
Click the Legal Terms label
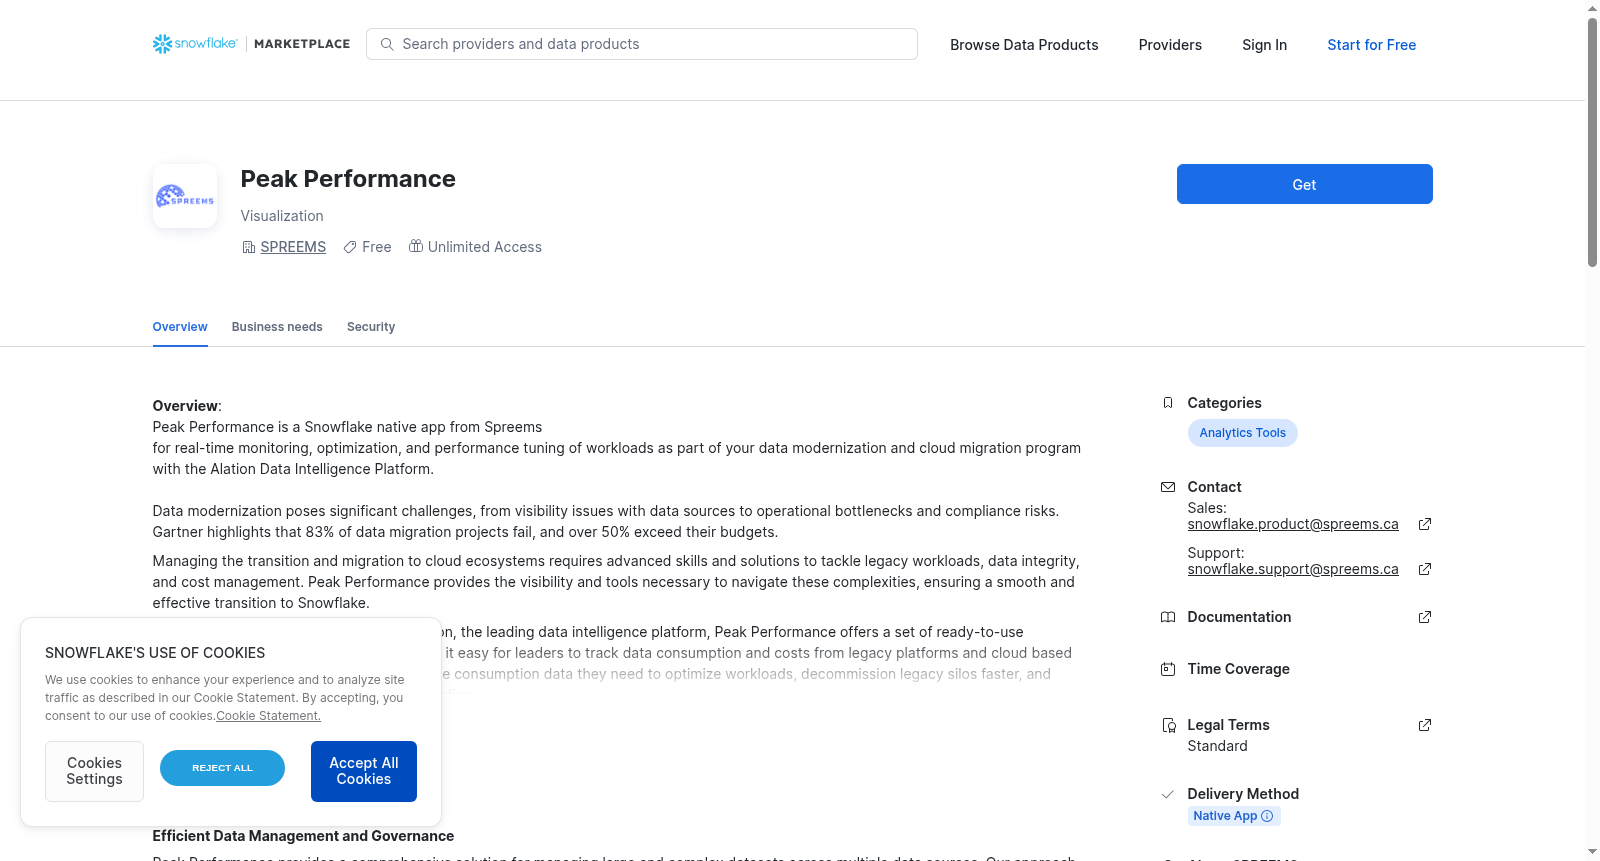tap(1228, 725)
